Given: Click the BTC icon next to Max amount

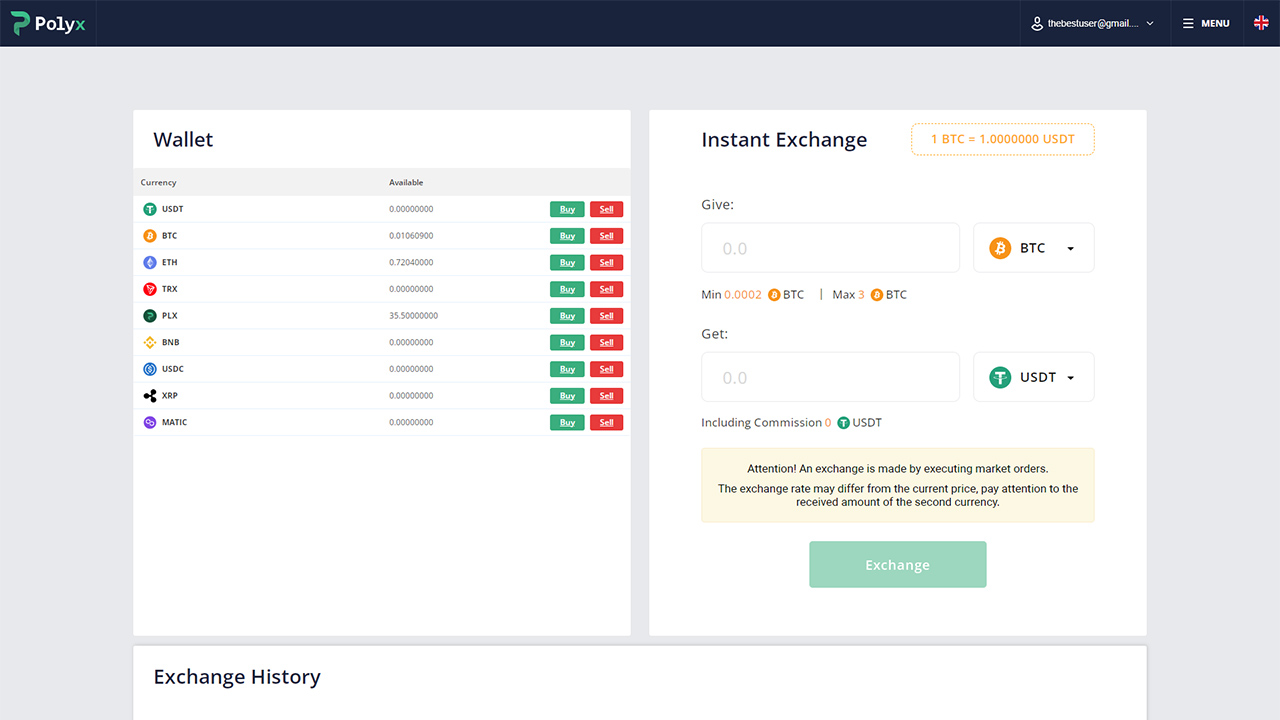Looking at the screenshot, I should 877,295.
